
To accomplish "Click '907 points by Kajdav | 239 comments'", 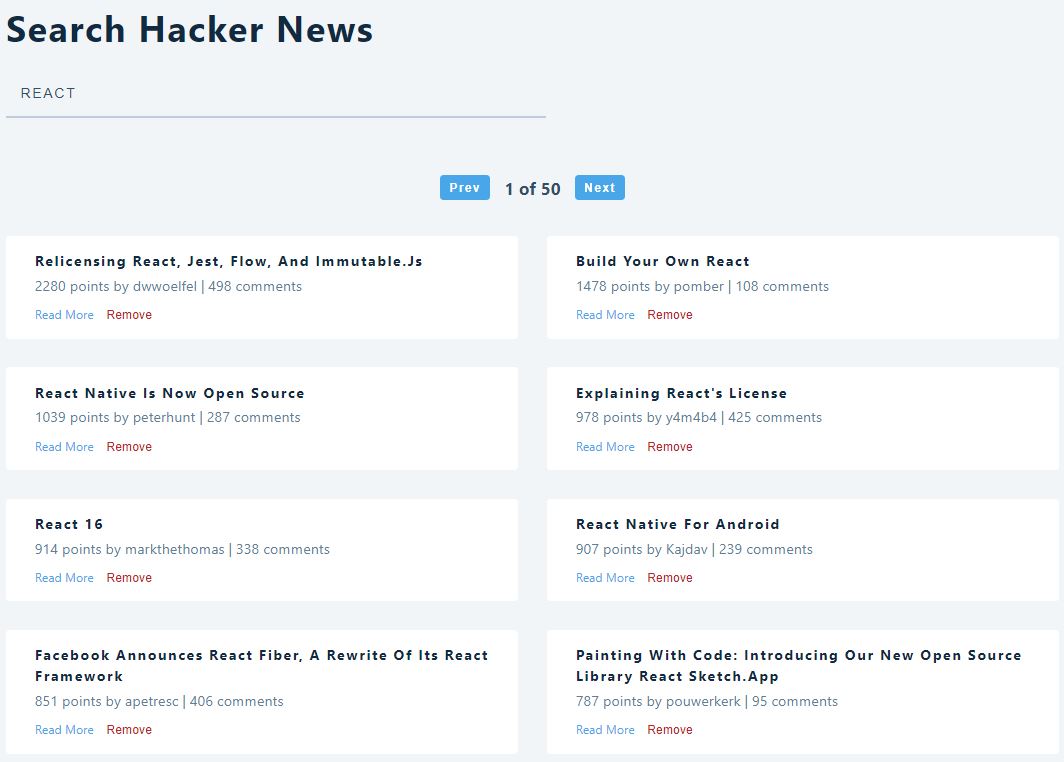I will tap(694, 549).
